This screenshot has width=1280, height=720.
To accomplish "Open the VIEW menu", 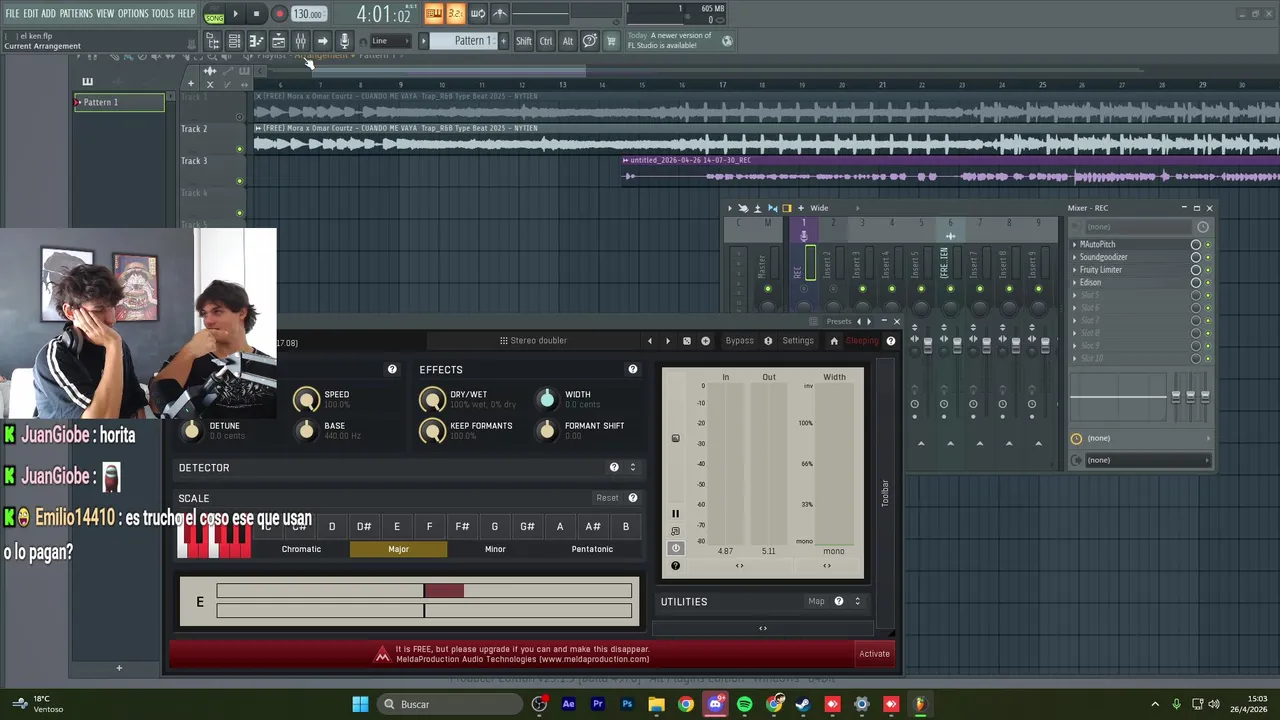I will click(105, 14).
